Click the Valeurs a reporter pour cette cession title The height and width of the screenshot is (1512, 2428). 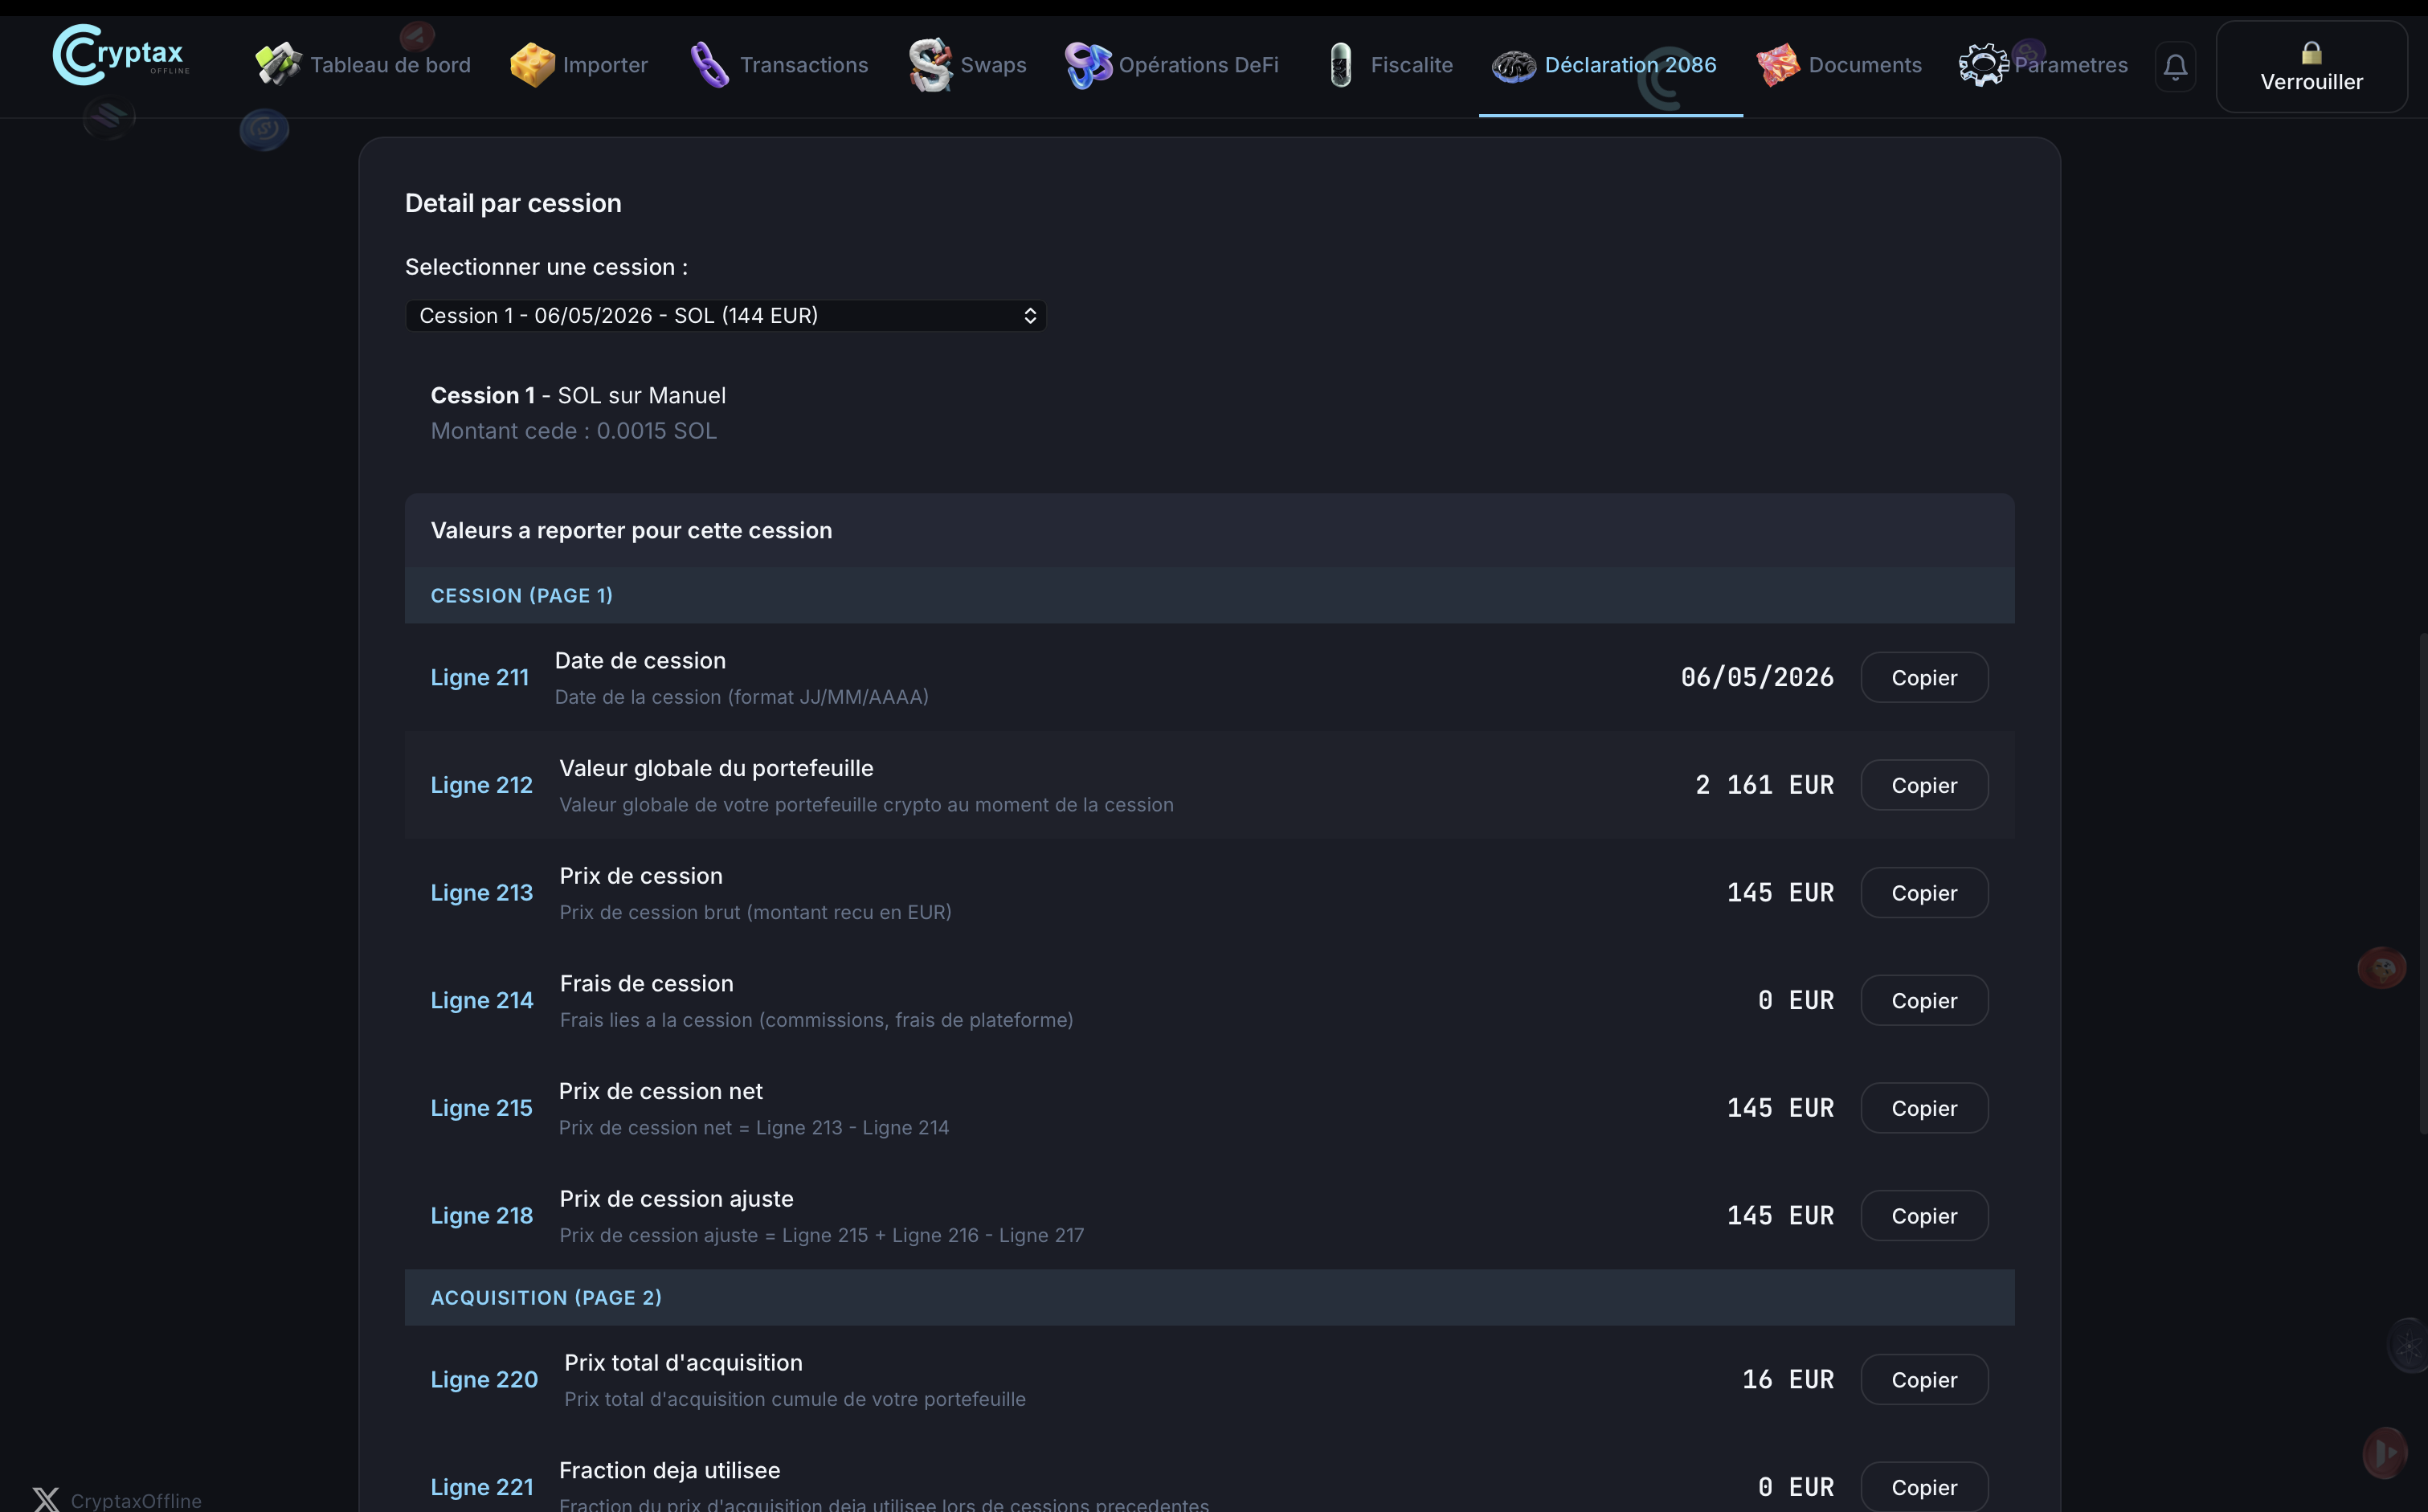(x=631, y=531)
